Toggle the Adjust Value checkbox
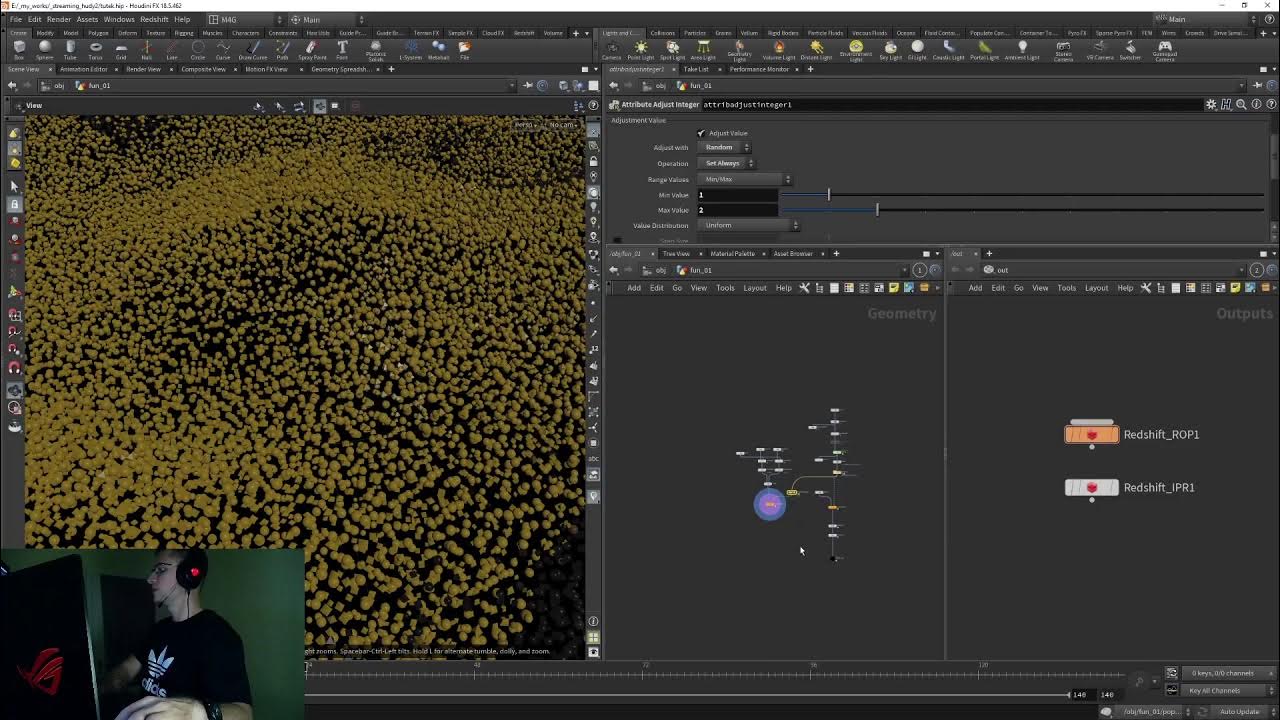 click(x=701, y=133)
